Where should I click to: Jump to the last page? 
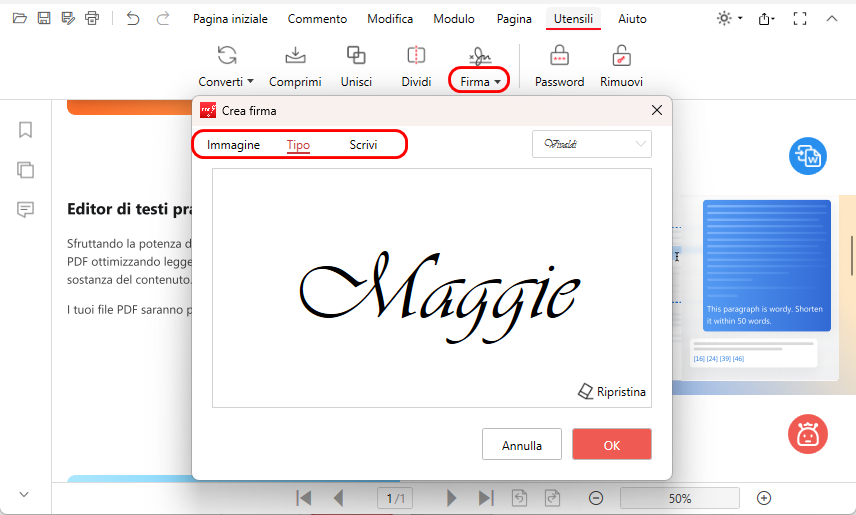point(486,498)
